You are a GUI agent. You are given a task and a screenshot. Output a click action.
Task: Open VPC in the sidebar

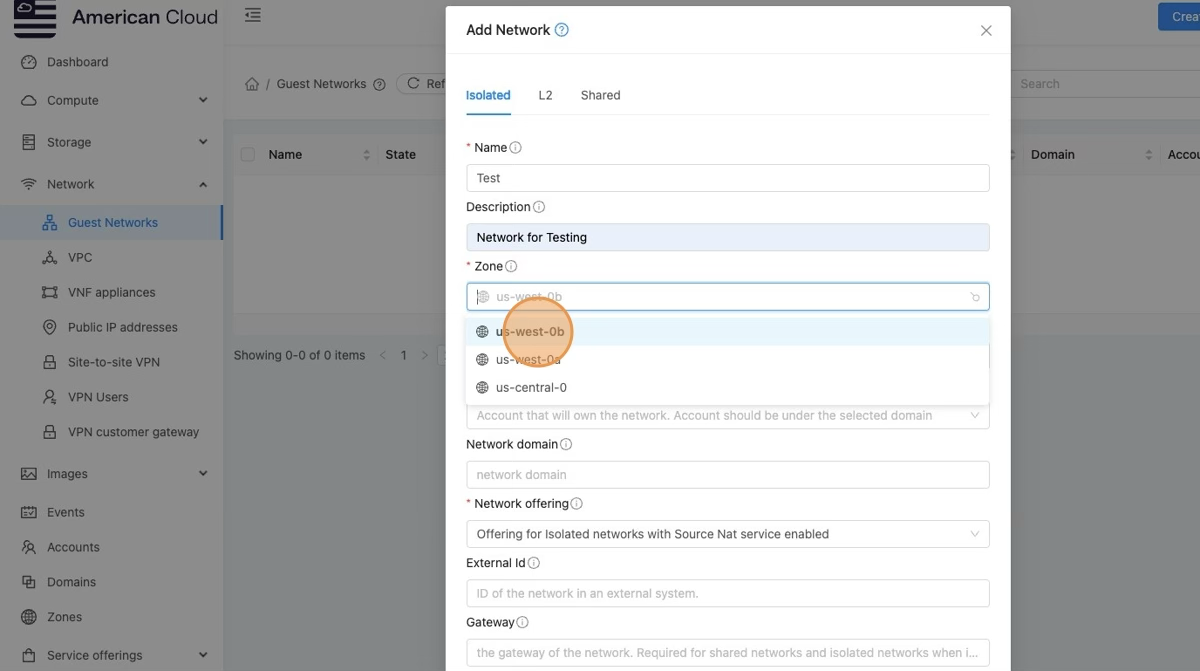click(x=80, y=258)
